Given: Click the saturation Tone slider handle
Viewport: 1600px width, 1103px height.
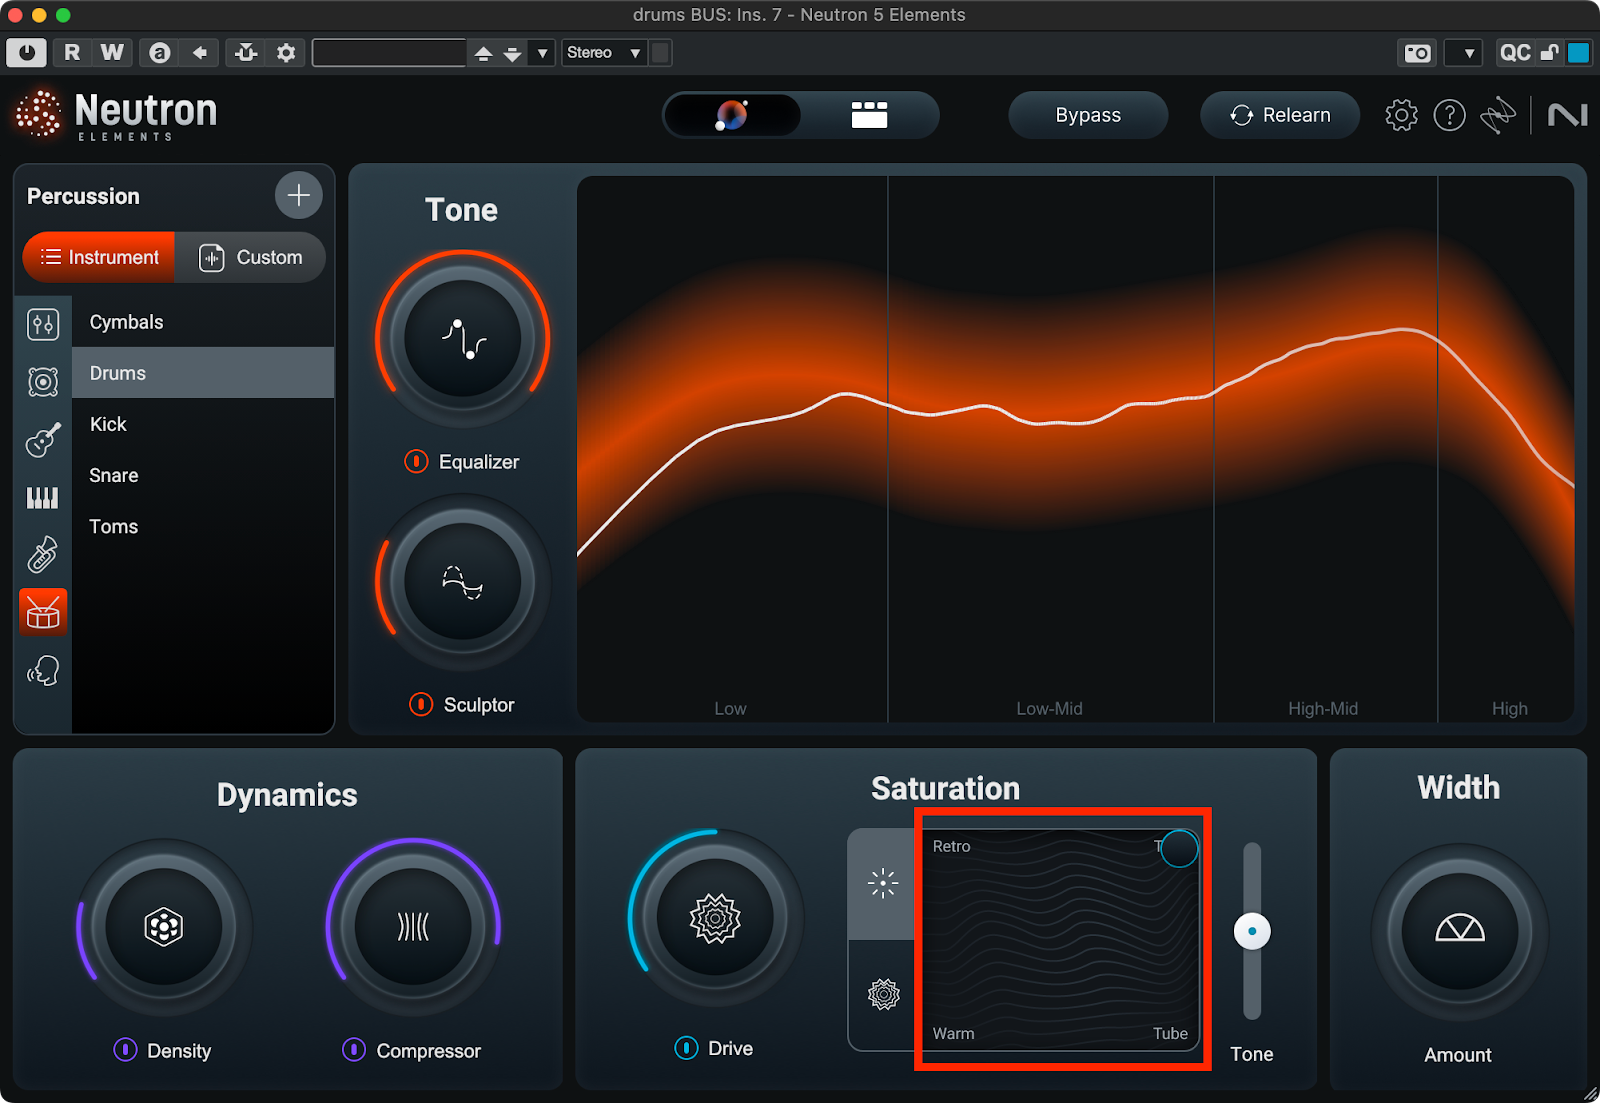Looking at the screenshot, I should tap(1252, 931).
